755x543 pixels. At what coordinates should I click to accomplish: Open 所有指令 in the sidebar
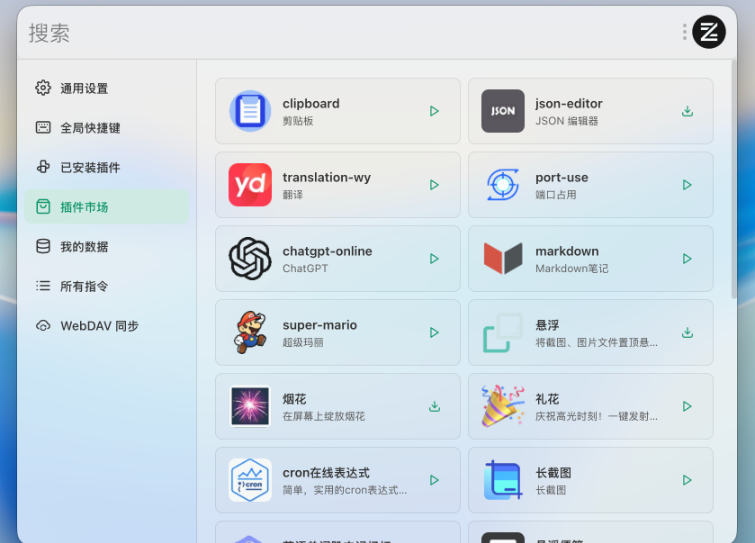(106, 286)
